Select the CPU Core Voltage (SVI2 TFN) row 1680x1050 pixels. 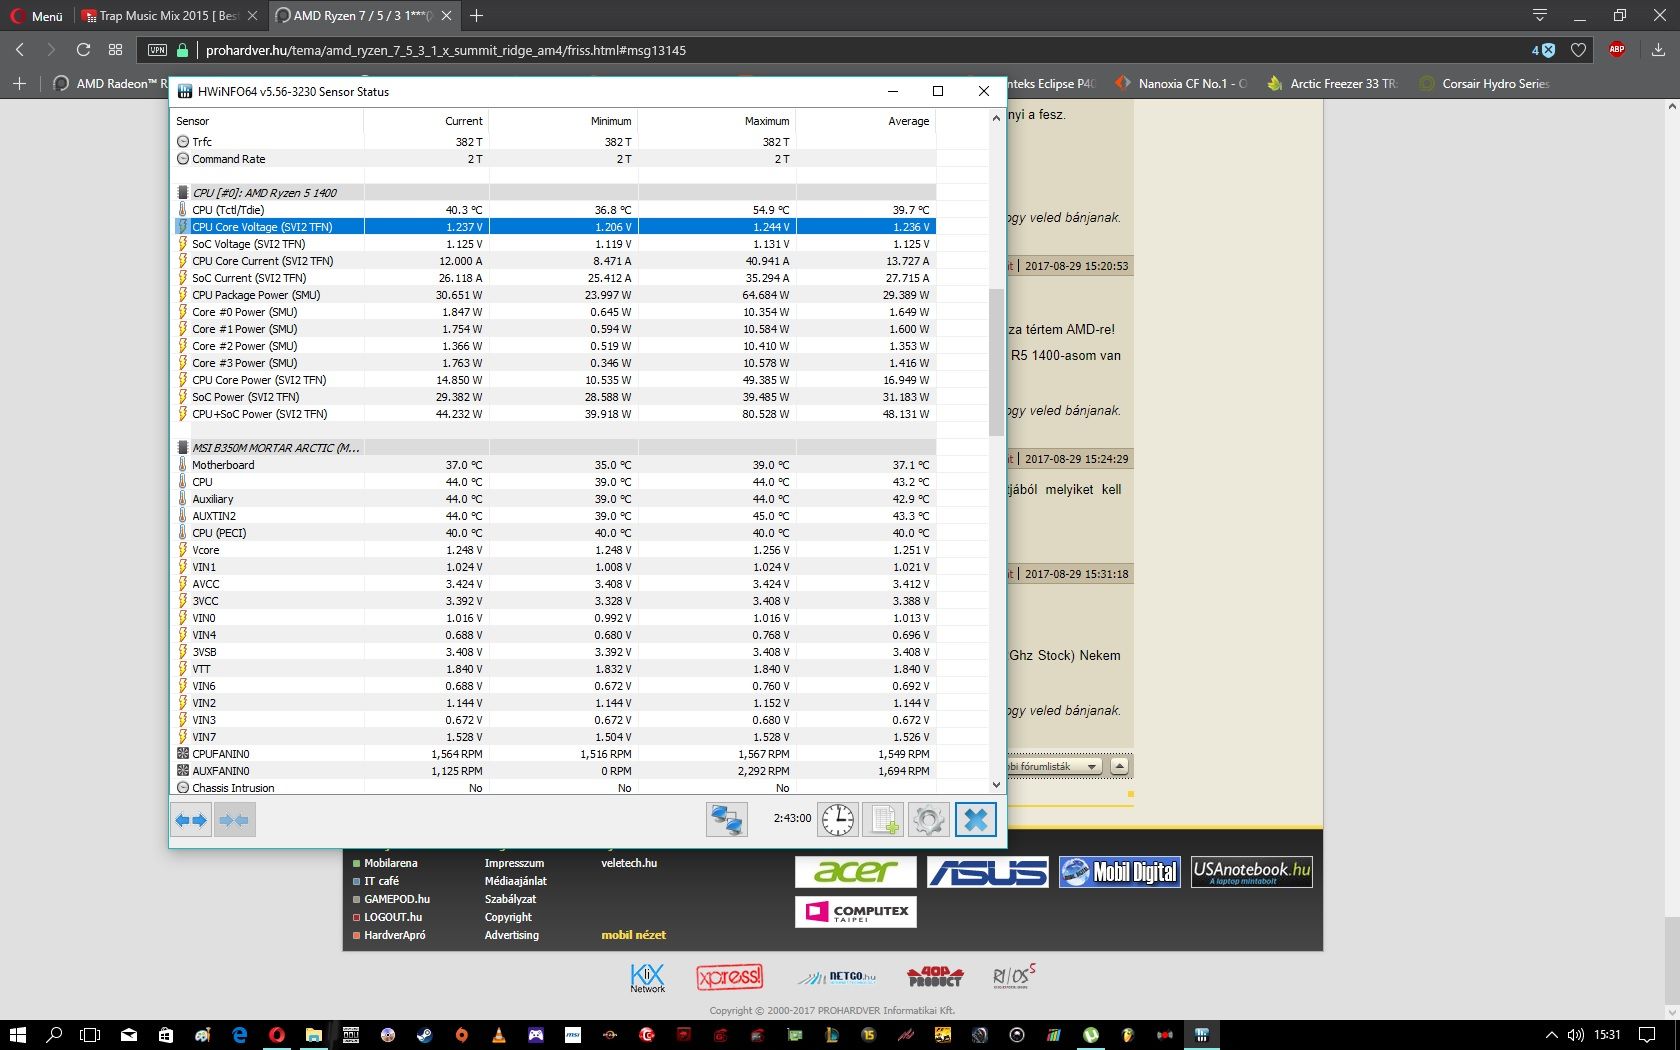(x=555, y=227)
